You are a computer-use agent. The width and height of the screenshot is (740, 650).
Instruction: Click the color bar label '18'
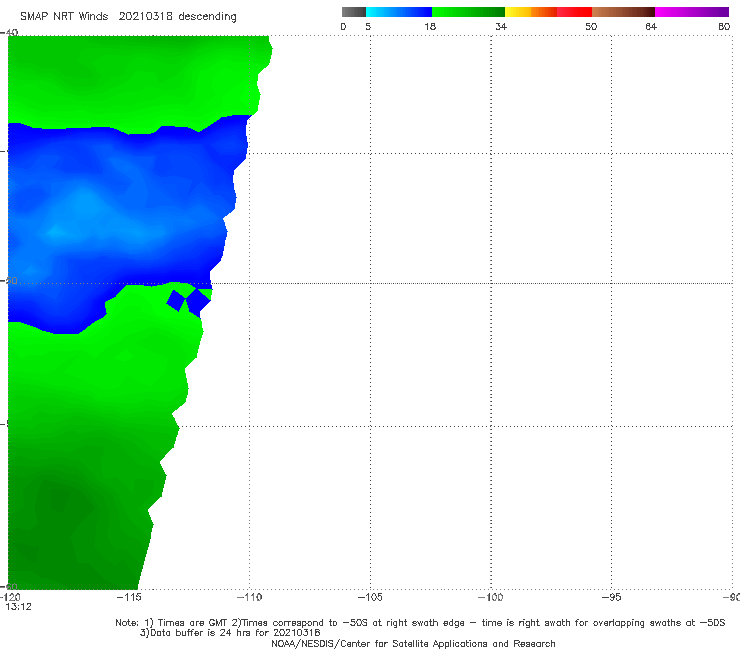(x=430, y=26)
